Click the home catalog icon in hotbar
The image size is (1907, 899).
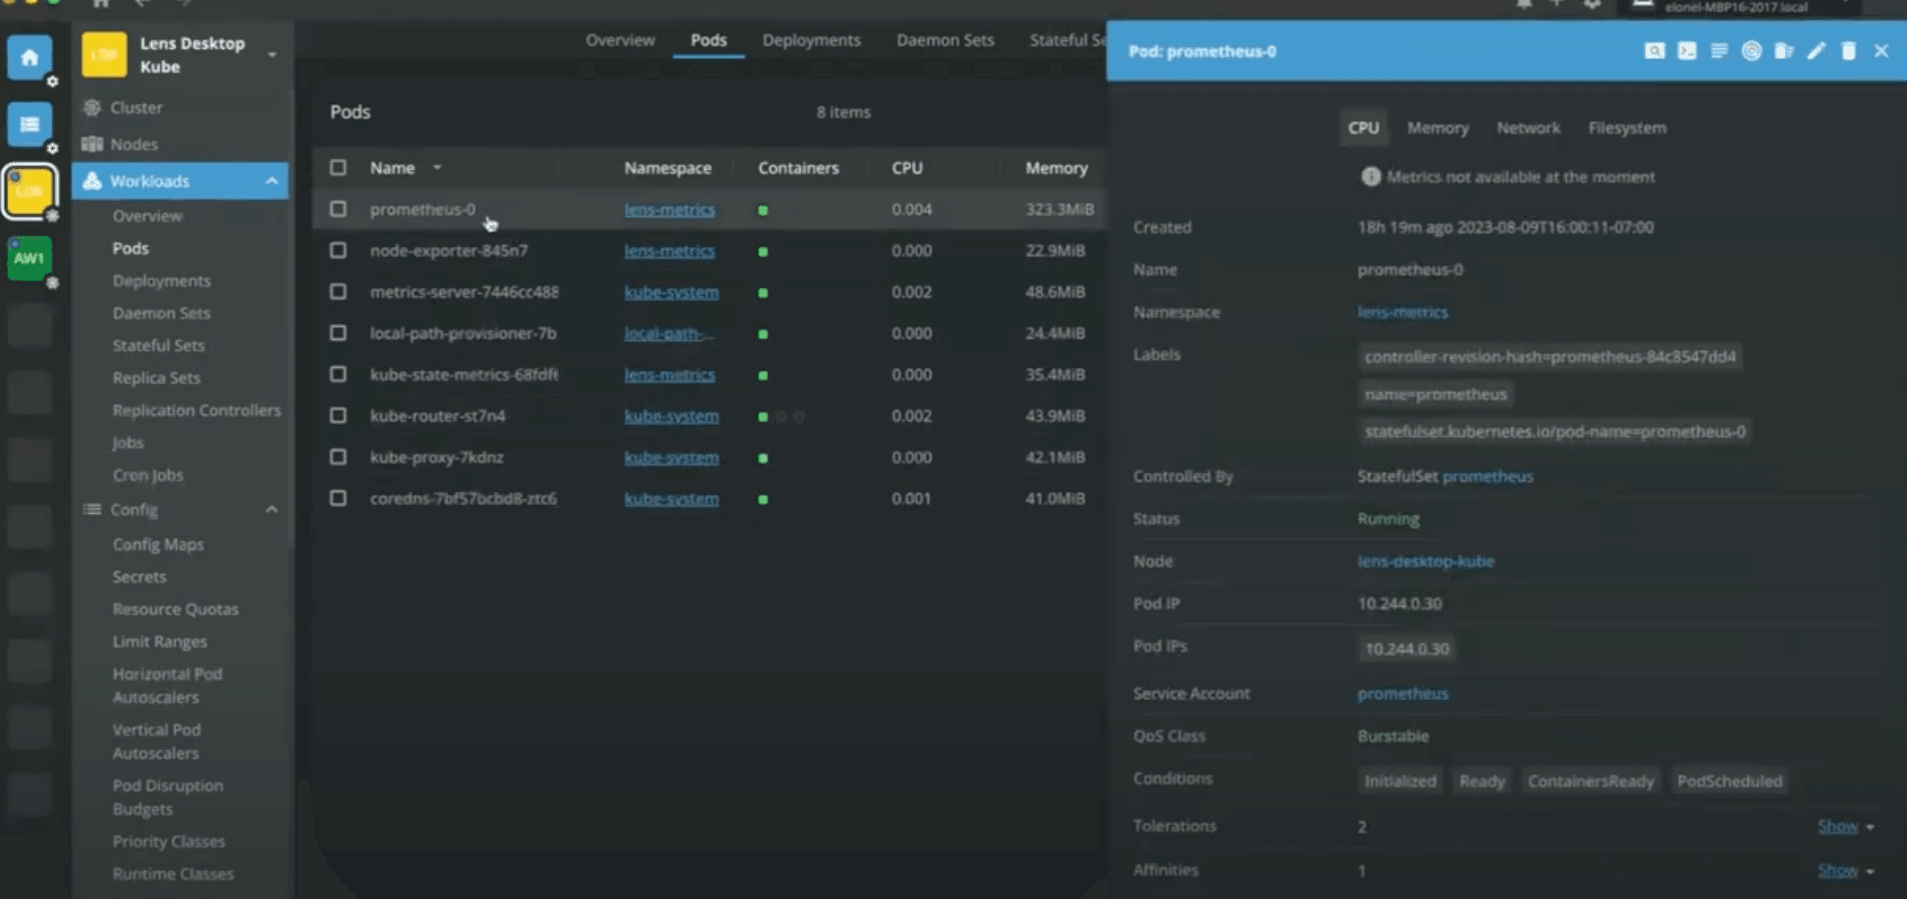click(x=30, y=58)
